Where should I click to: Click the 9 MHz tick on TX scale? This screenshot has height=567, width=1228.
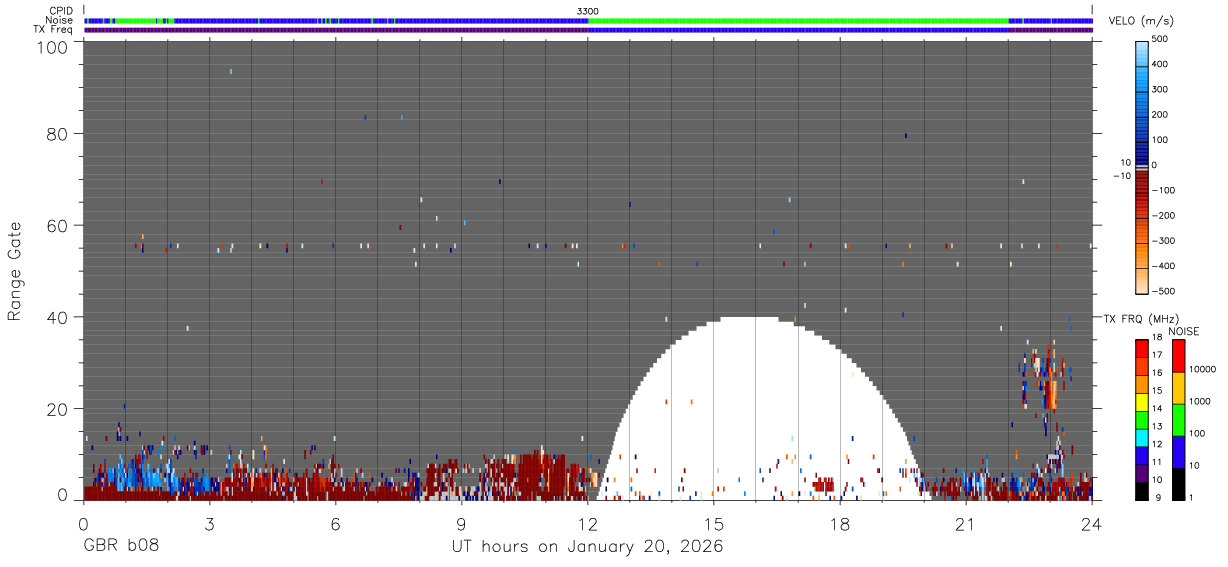coord(1156,498)
